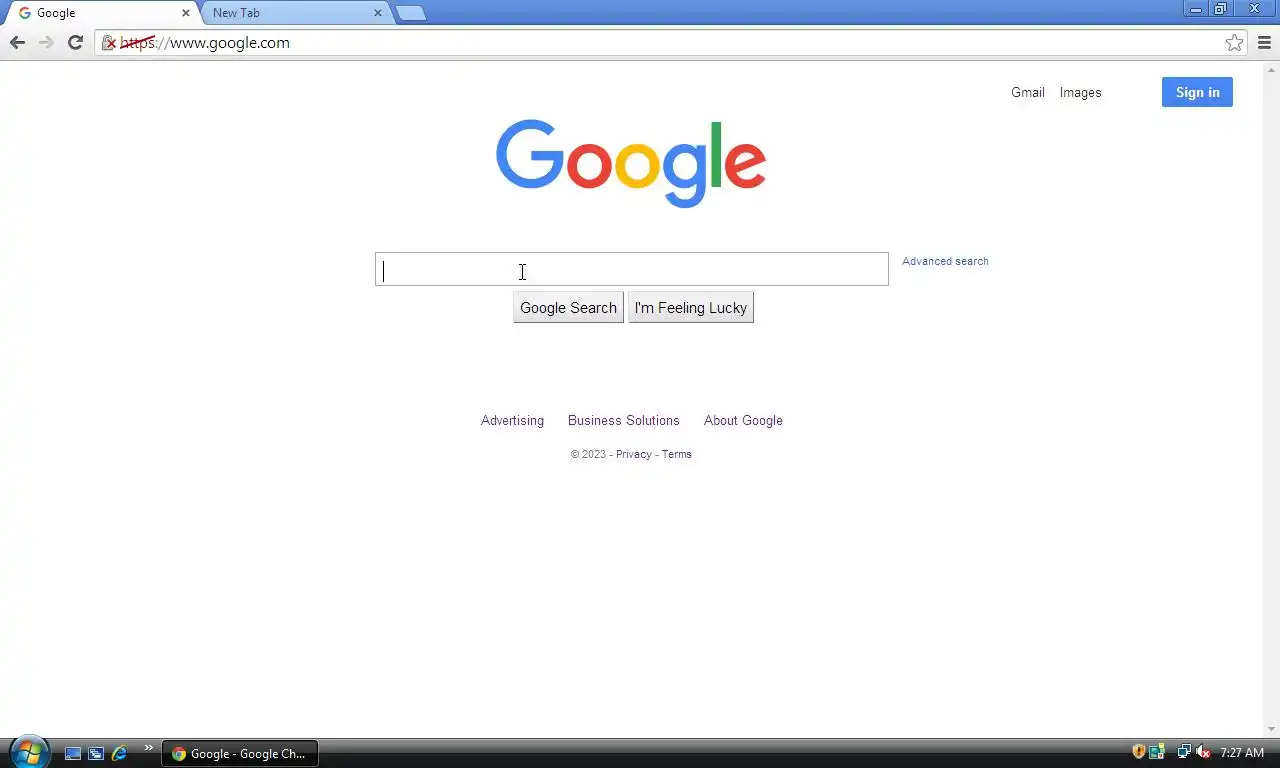Bookmark this page with star icon
This screenshot has width=1280, height=768.
click(x=1235, y=42)
